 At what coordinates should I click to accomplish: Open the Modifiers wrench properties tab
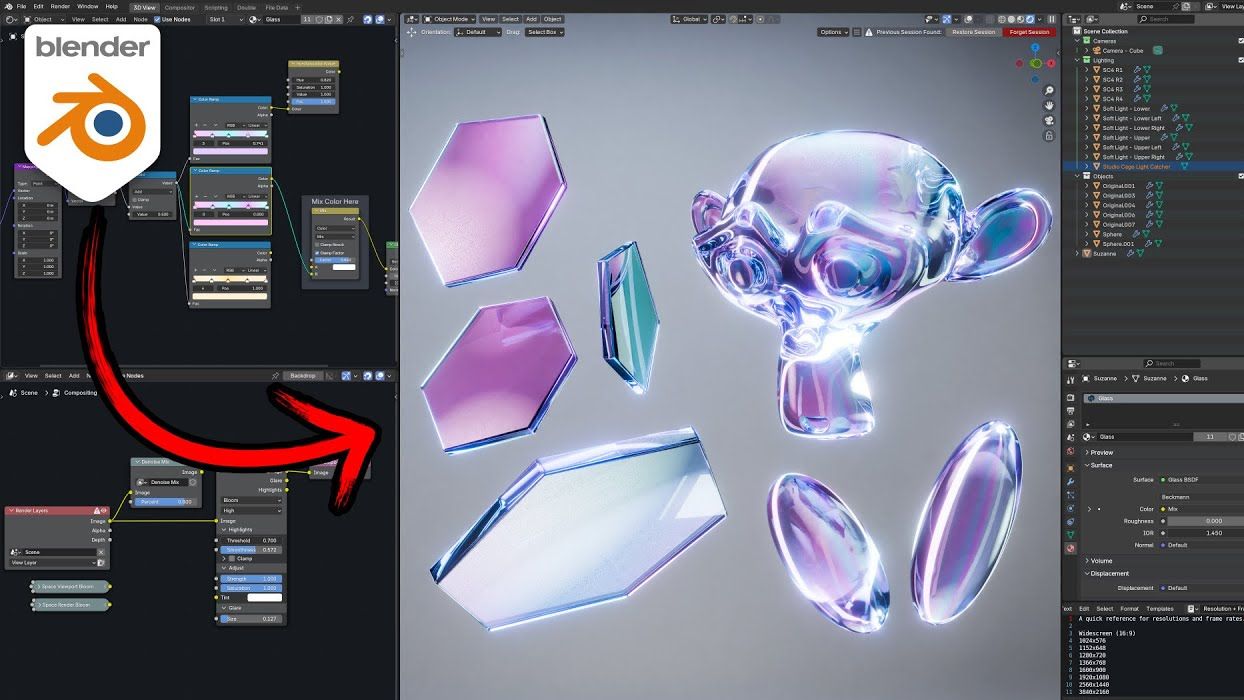(x=1071, y=482)
